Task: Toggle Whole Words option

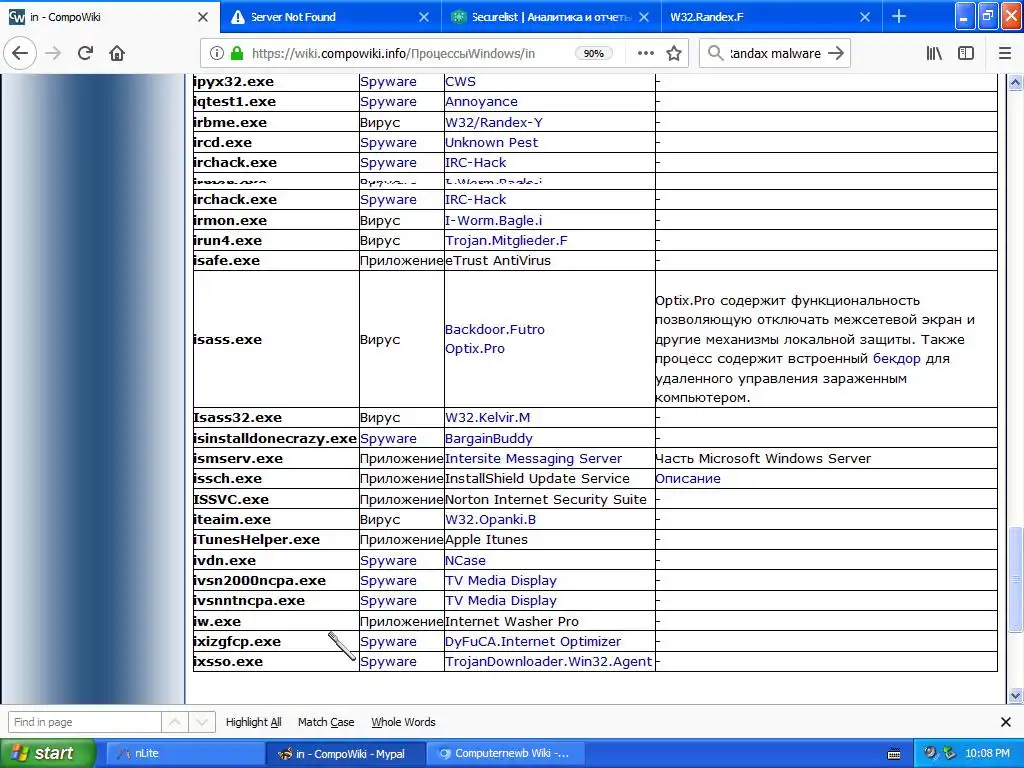Action: [x=403, y=722]
